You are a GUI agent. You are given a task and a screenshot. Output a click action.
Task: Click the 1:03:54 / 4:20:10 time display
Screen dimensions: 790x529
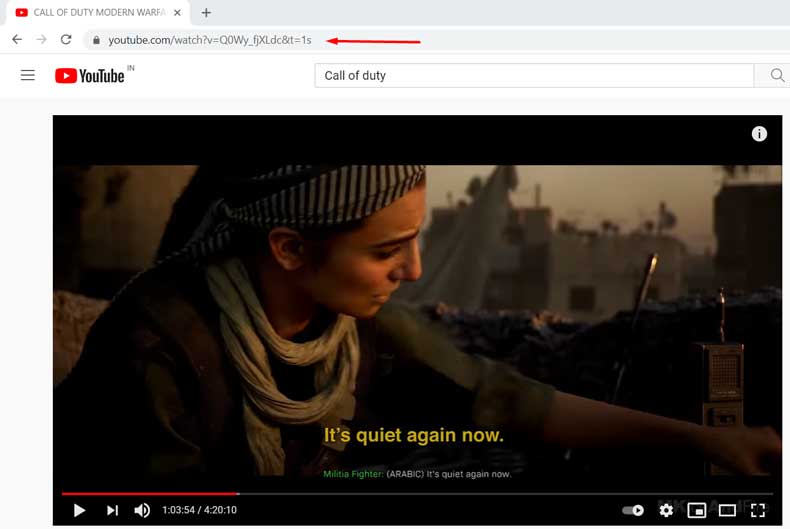pyautogui.click(x=200, y=510)
